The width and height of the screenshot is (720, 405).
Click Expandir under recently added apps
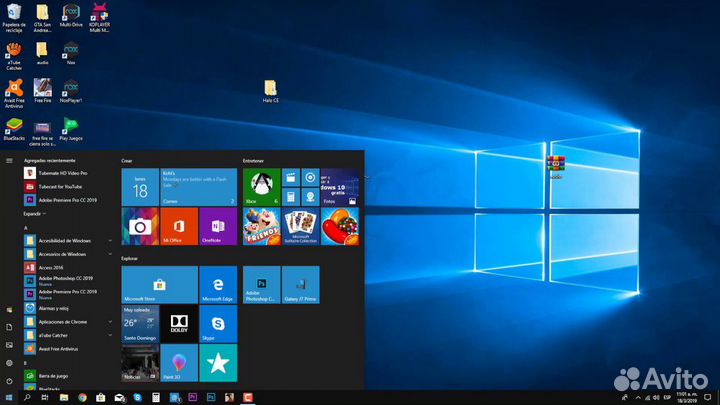click(34, 214)
